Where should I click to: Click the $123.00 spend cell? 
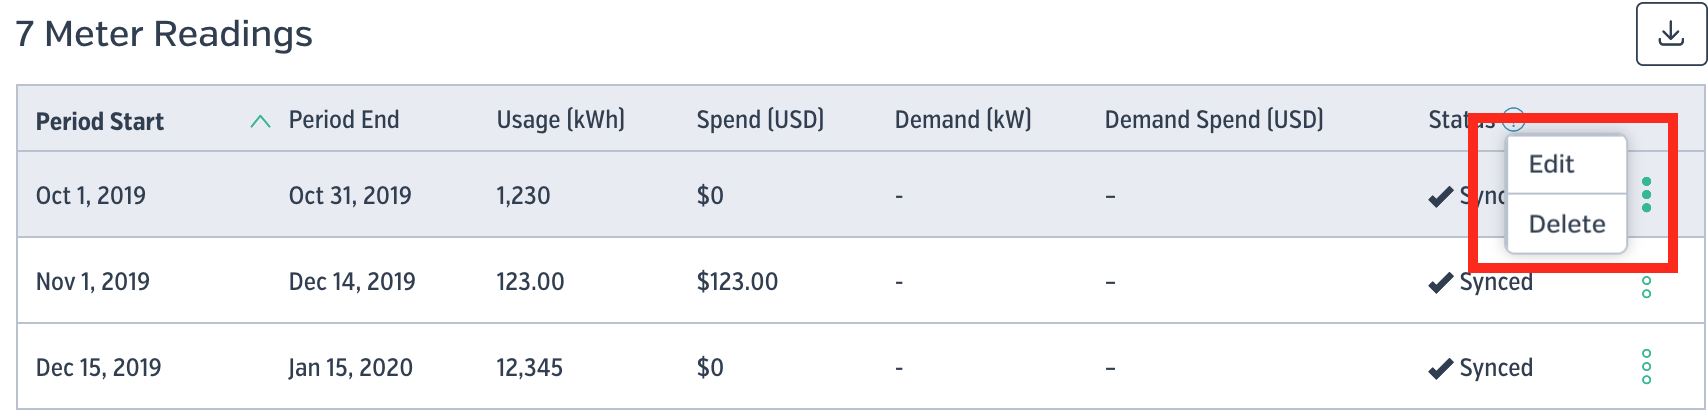[x=737, y=282]
